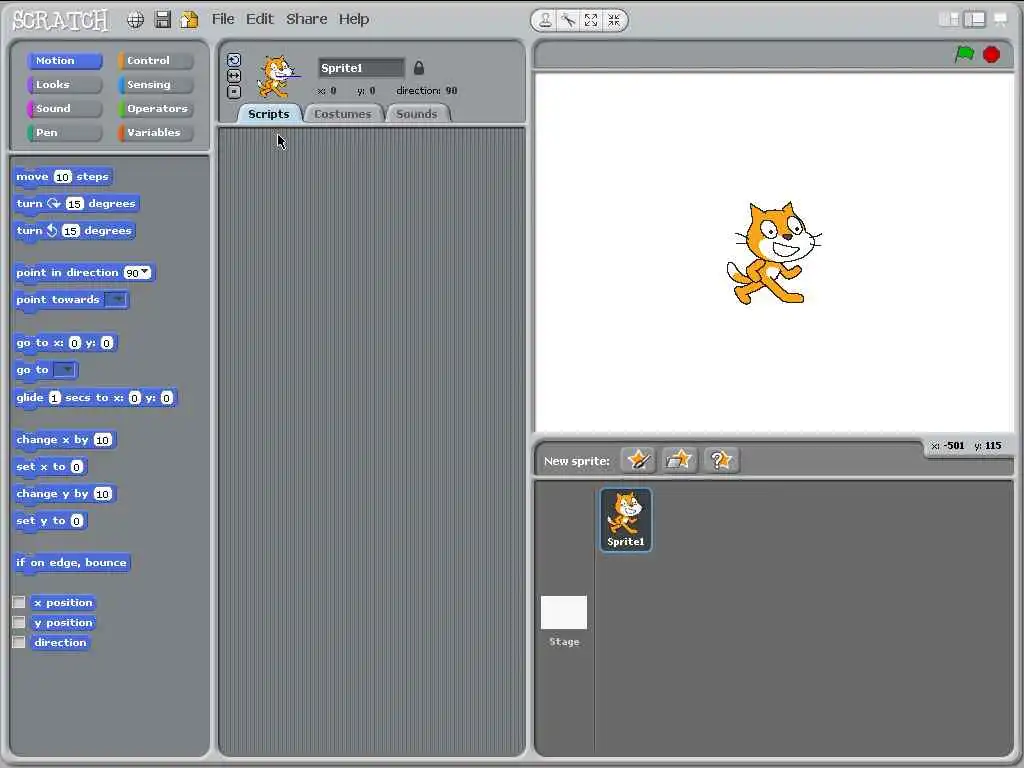Select the Control block category

155,61
